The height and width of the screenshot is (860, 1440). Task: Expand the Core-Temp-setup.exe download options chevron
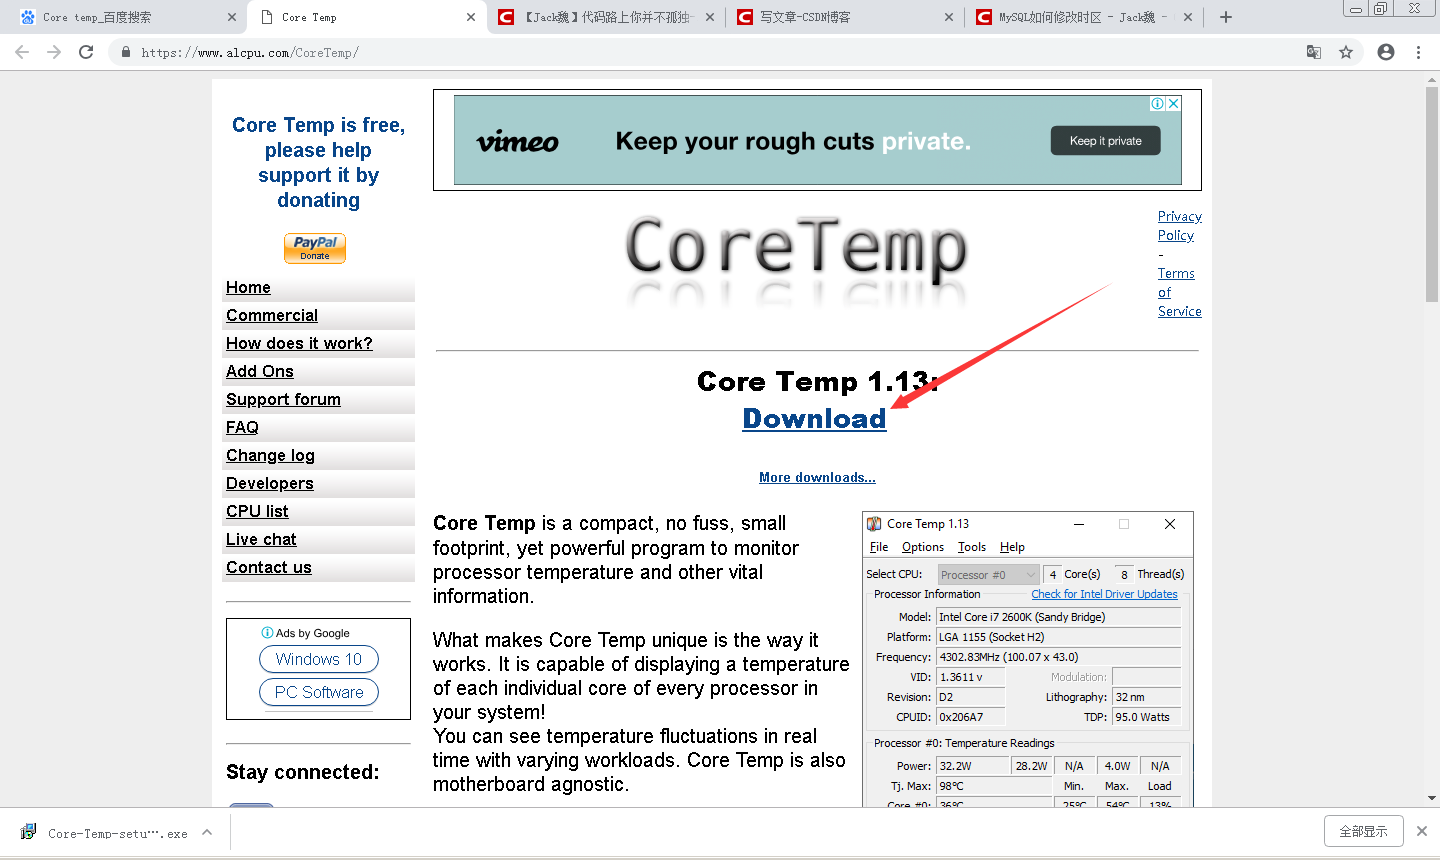click(206, 831)
